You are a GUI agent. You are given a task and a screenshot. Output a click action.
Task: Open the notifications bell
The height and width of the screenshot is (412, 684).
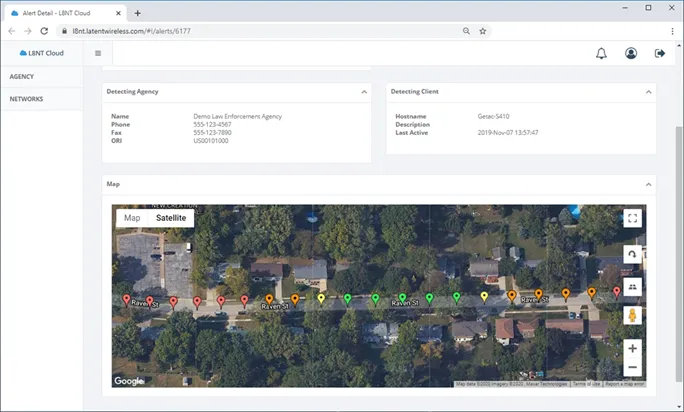(x=601, y=53)
